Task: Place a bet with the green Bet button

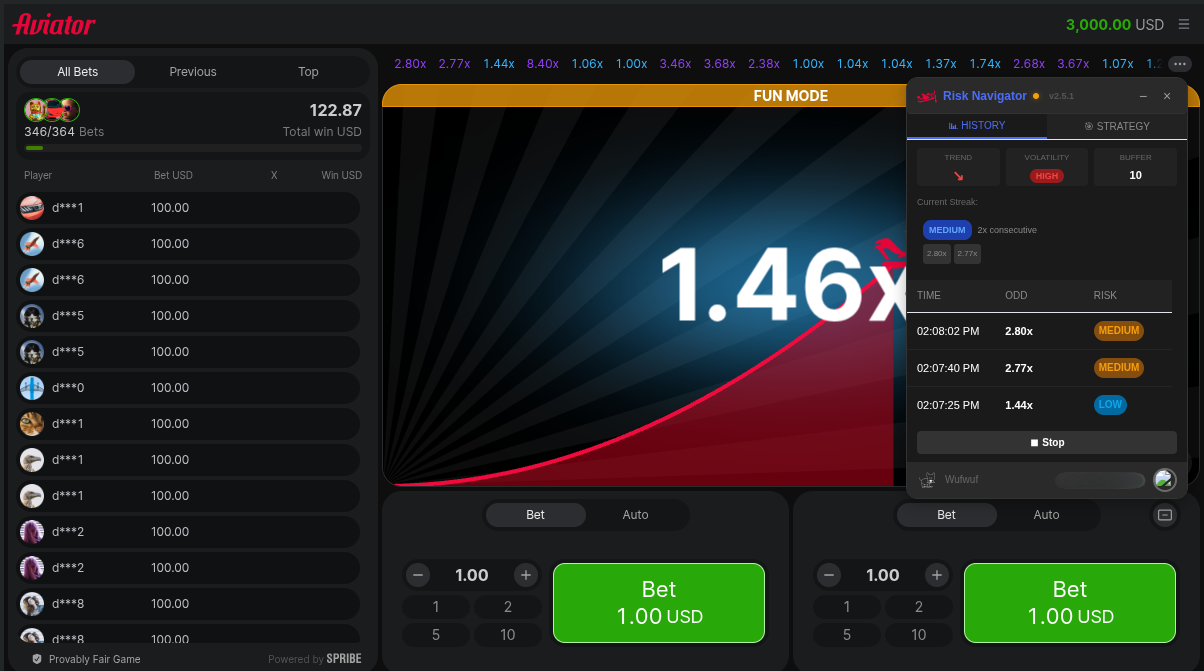Action: (658, 603)
